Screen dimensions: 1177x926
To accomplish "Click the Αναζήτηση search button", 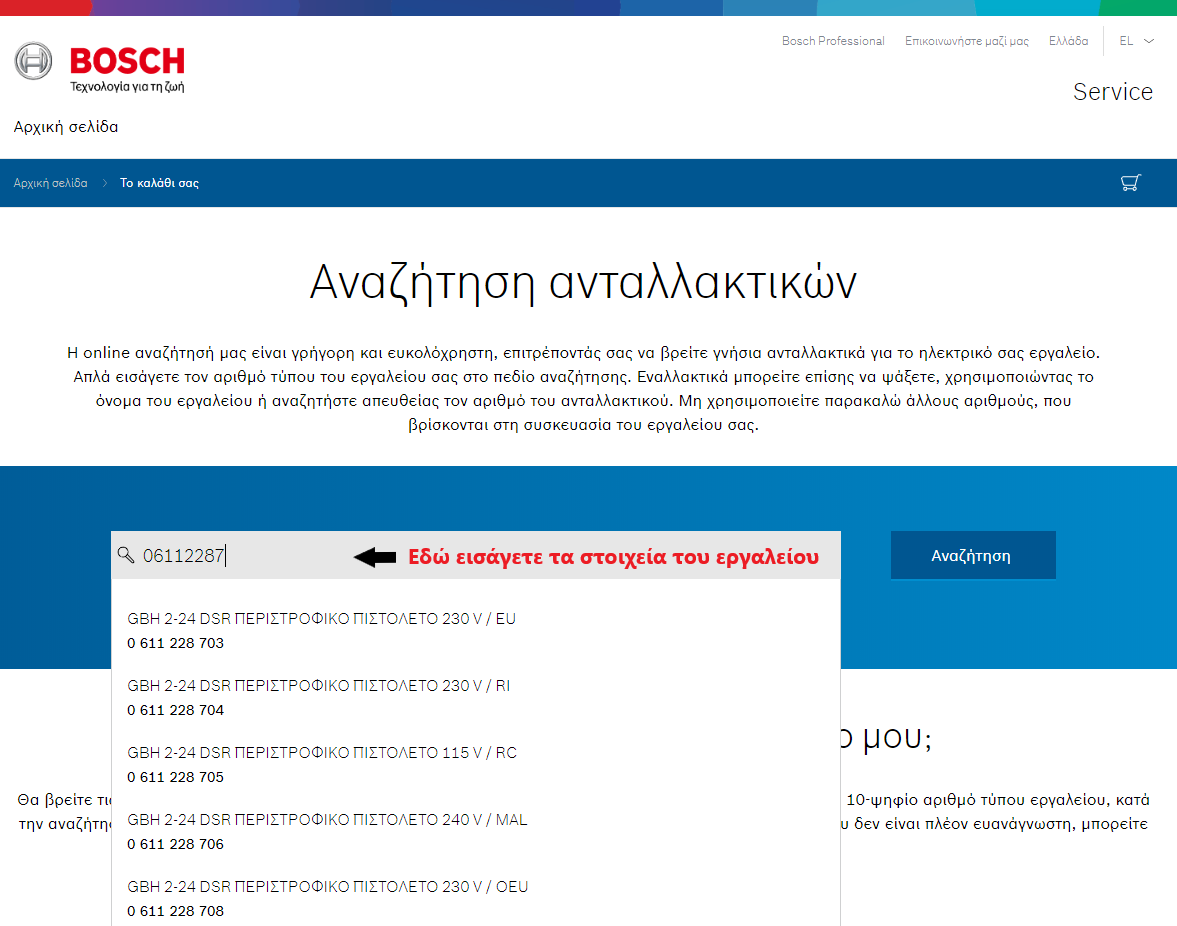I will click(x=973, y=555).
